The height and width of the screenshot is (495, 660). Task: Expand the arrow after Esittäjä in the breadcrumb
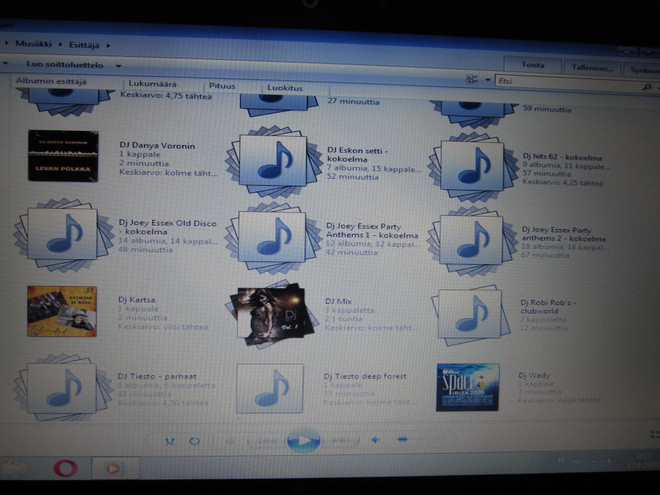point(108,45)
